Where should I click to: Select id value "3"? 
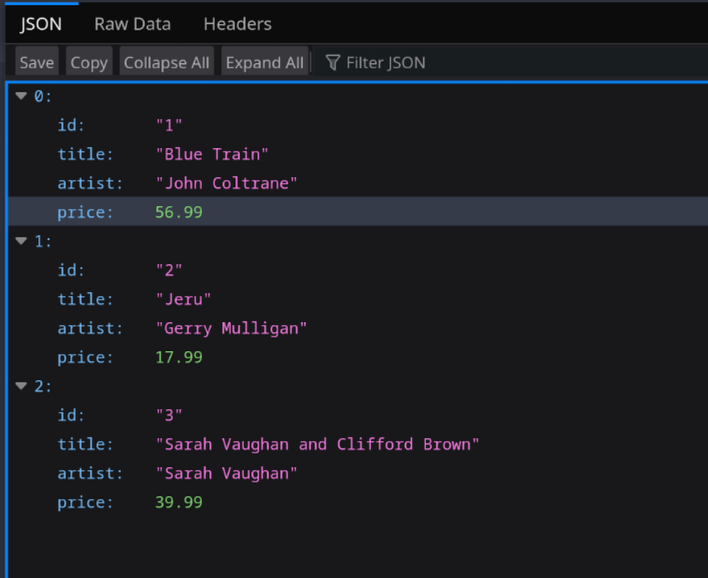click(169, 415)
